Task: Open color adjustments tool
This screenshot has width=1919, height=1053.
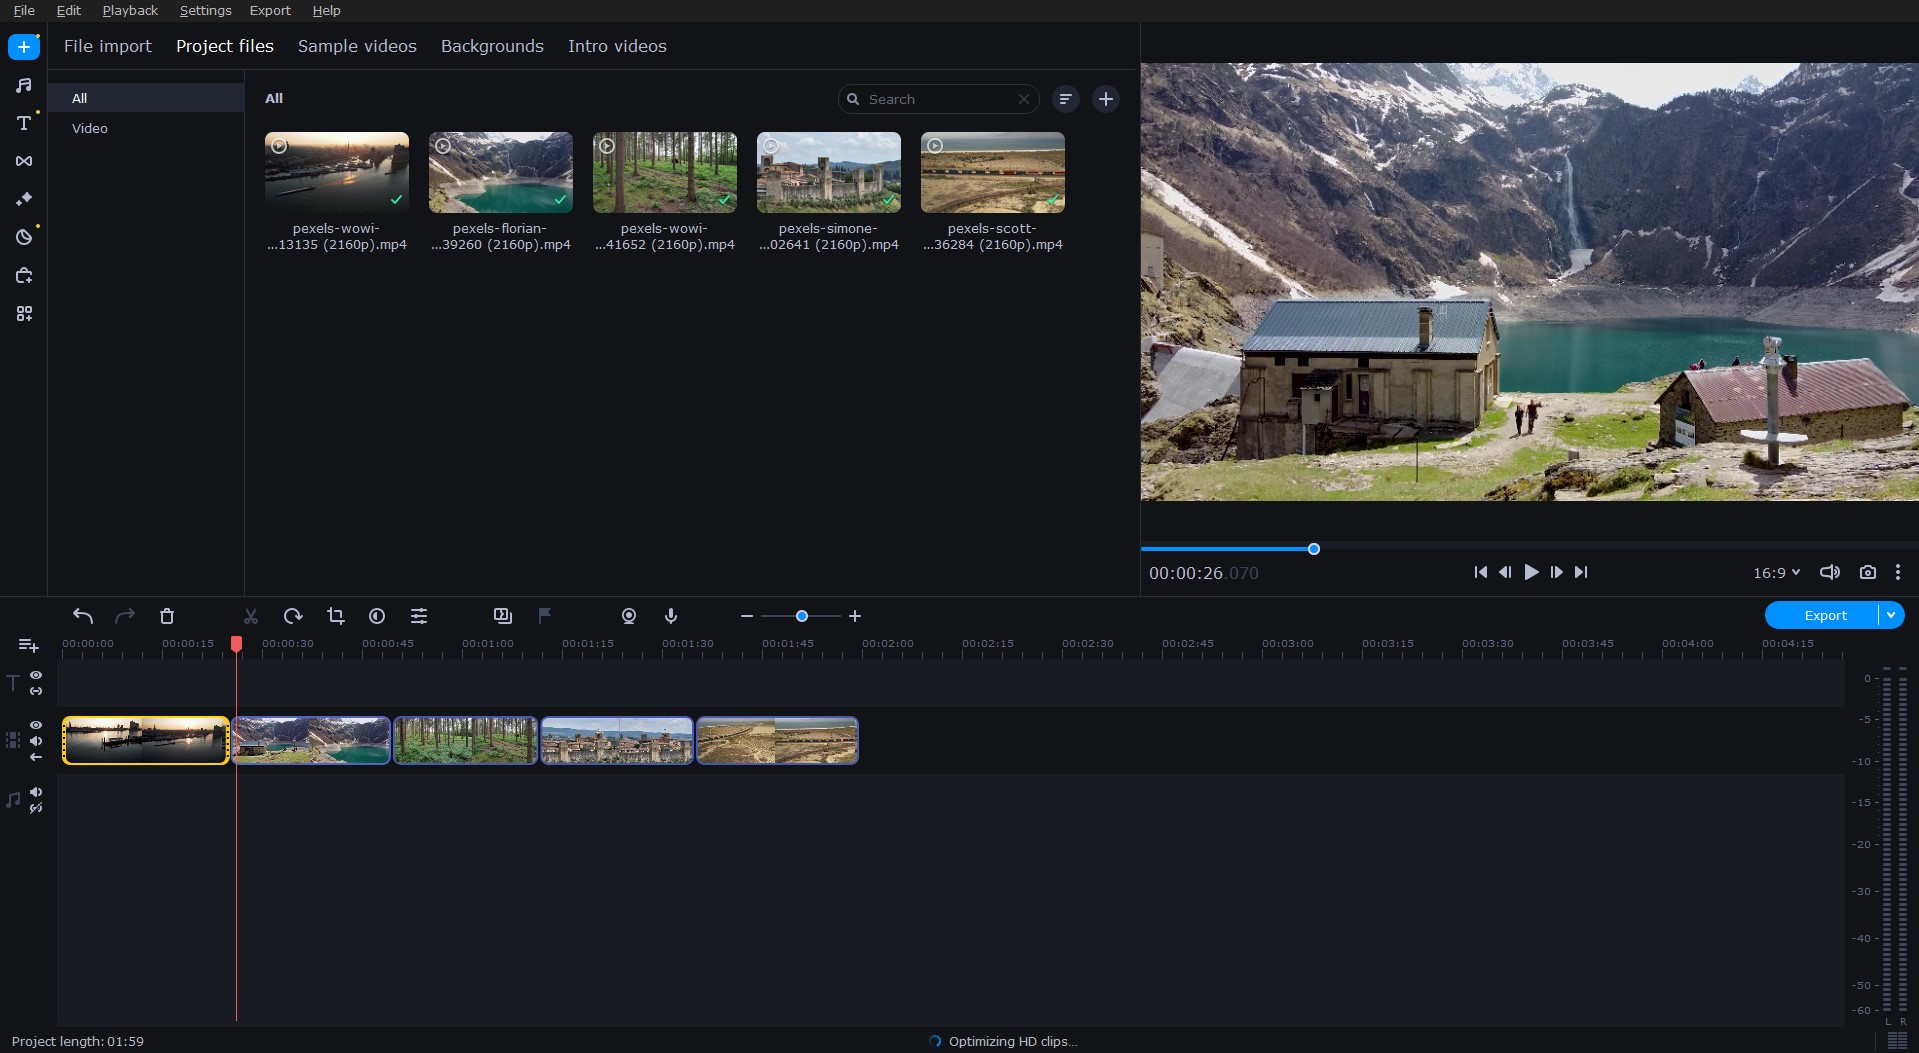Action: click(x=377, y=616)
